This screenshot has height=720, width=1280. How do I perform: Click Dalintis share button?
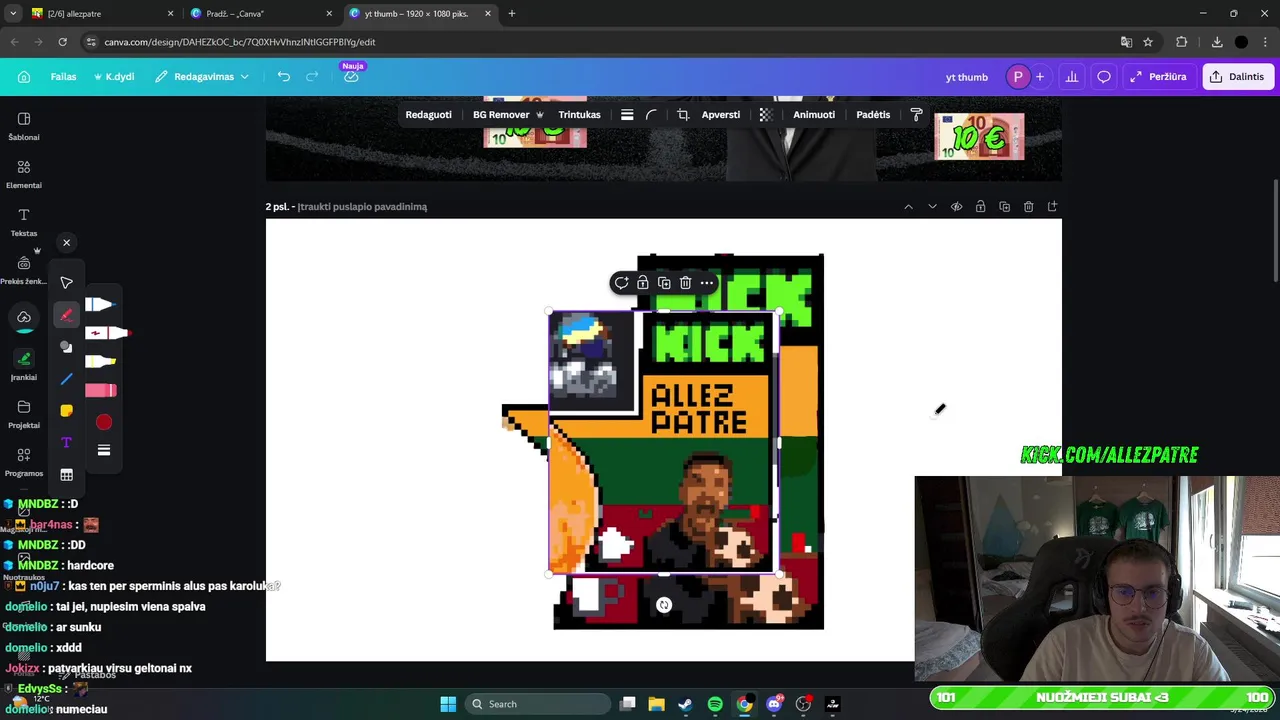(1238, 77)
